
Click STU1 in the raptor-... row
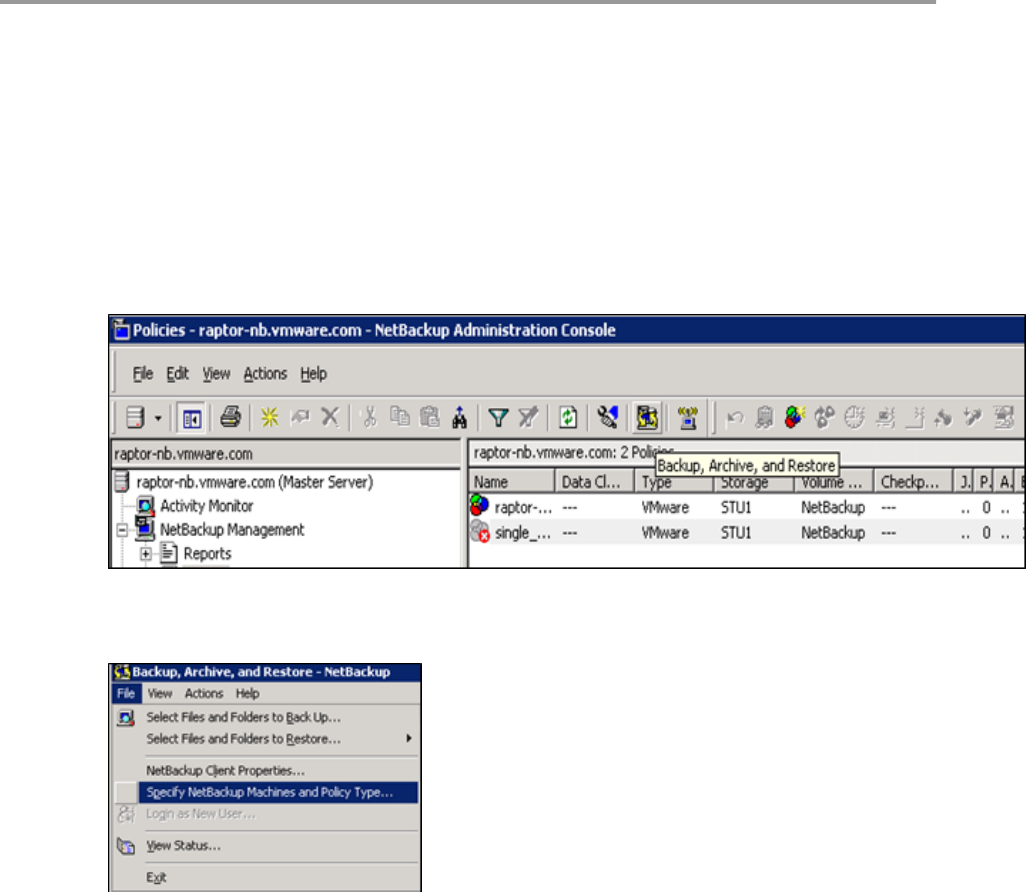(736, 507)
